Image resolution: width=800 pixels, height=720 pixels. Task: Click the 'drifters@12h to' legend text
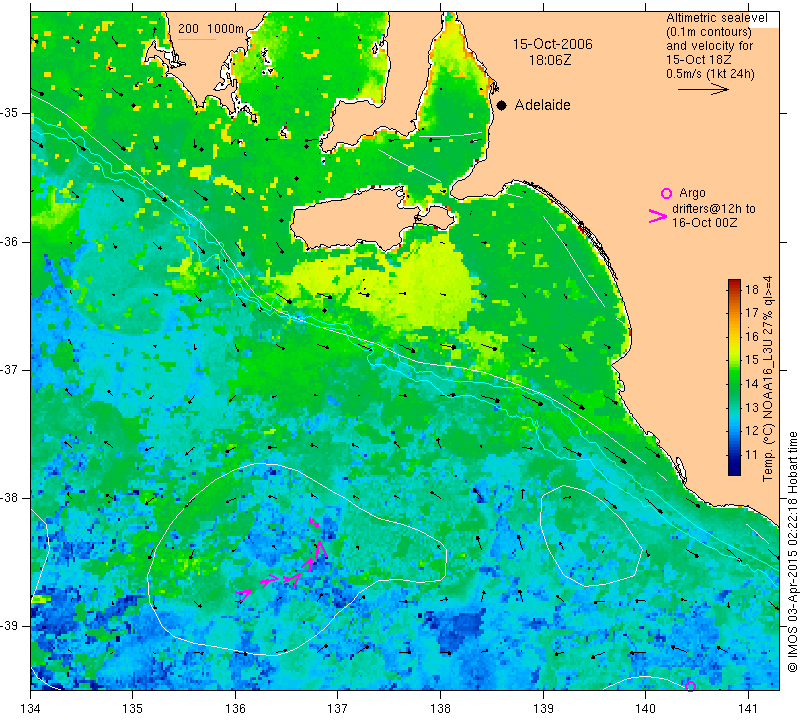tap(714, 209)
